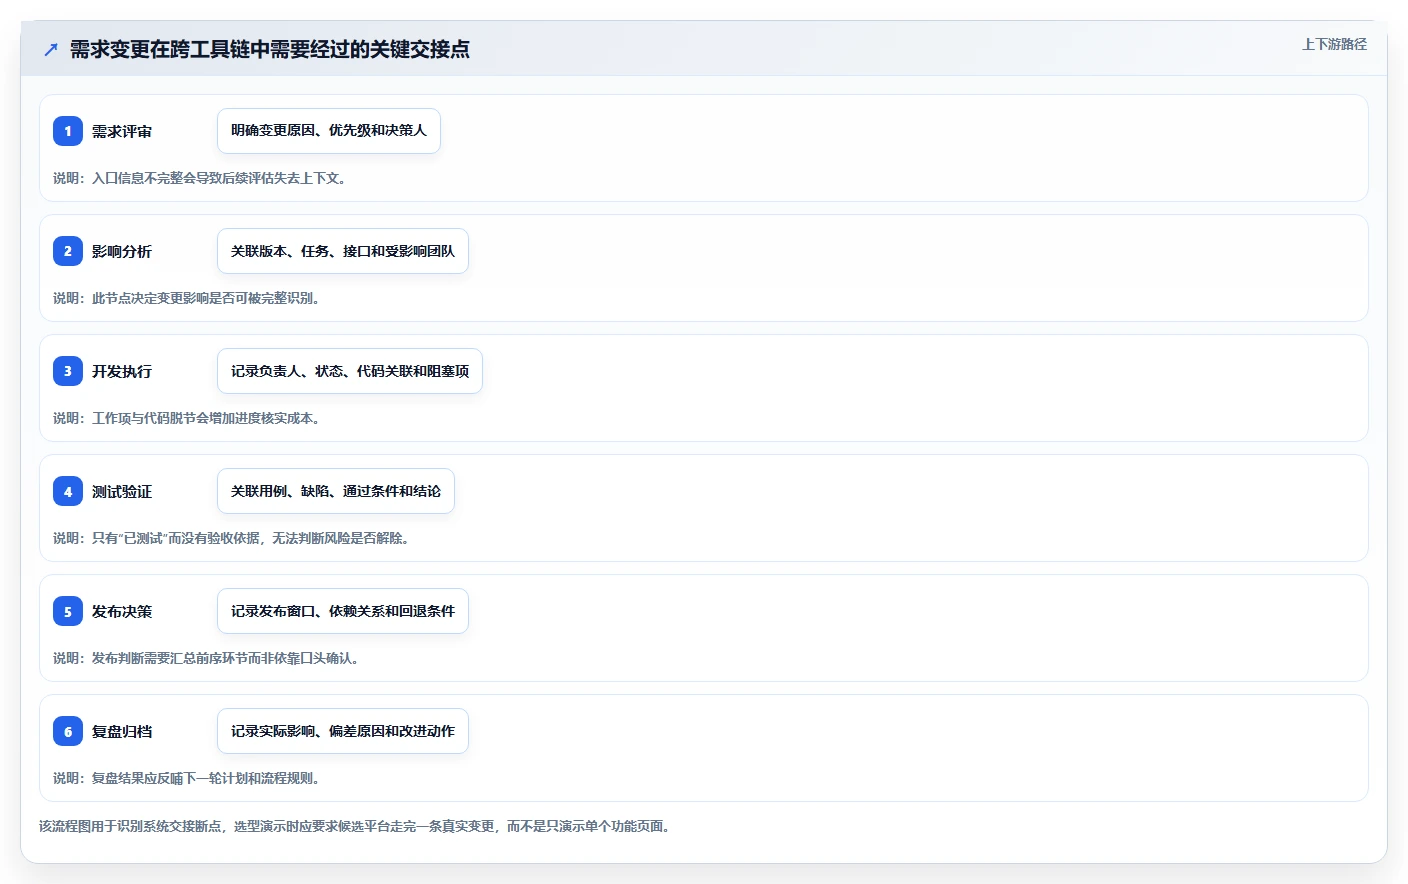Click the note 发布判断需要汇总前序环节而非依靠口头确认

pos(206,658)
